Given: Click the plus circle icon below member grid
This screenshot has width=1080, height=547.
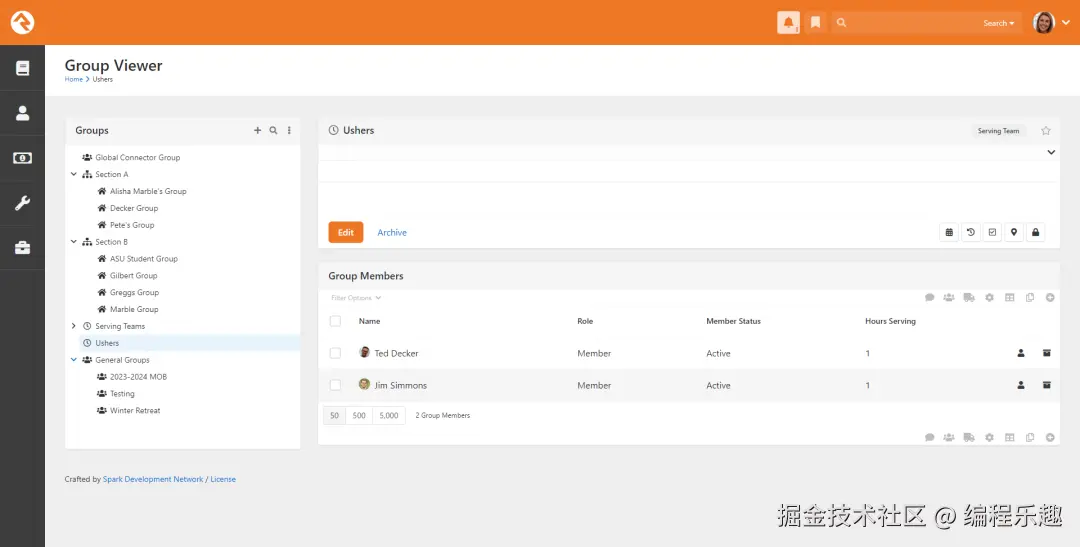Looking at the screenshot, I should 1050,437.
